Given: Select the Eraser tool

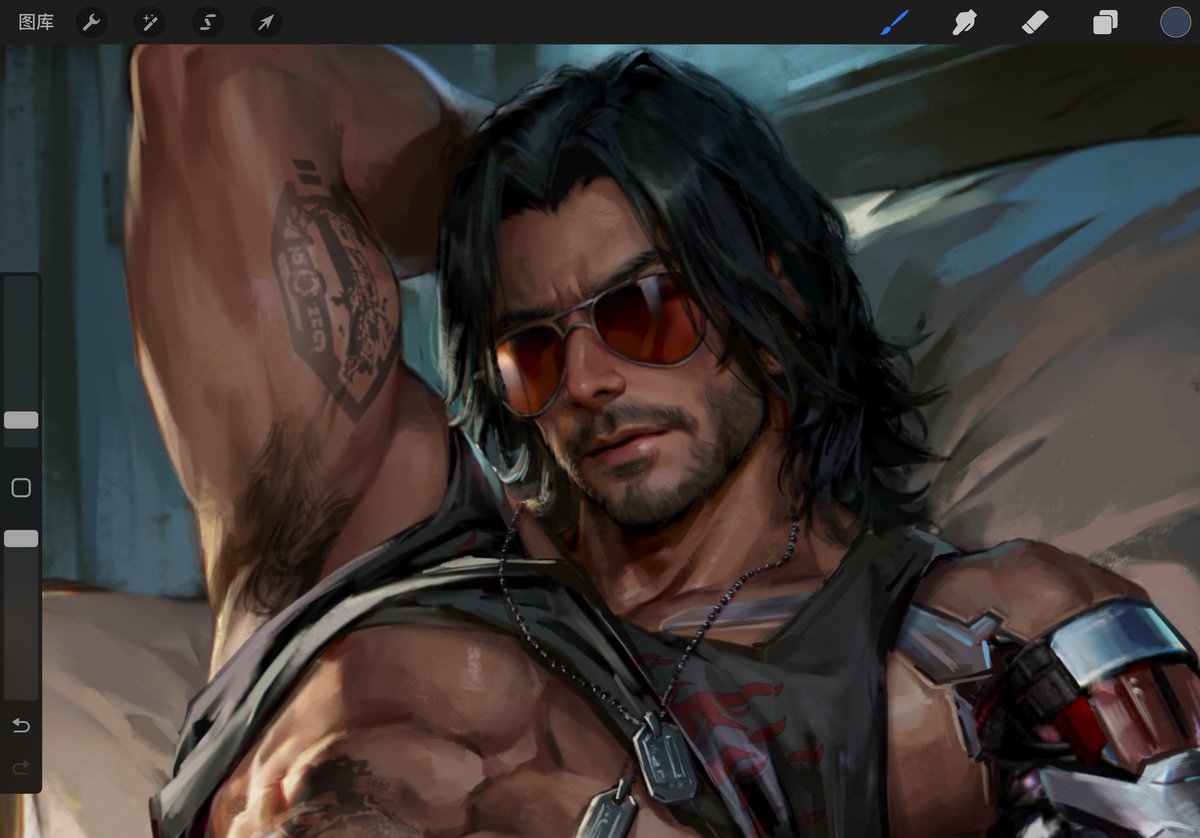Looking at the screenshot, I should coord(1035,22).
